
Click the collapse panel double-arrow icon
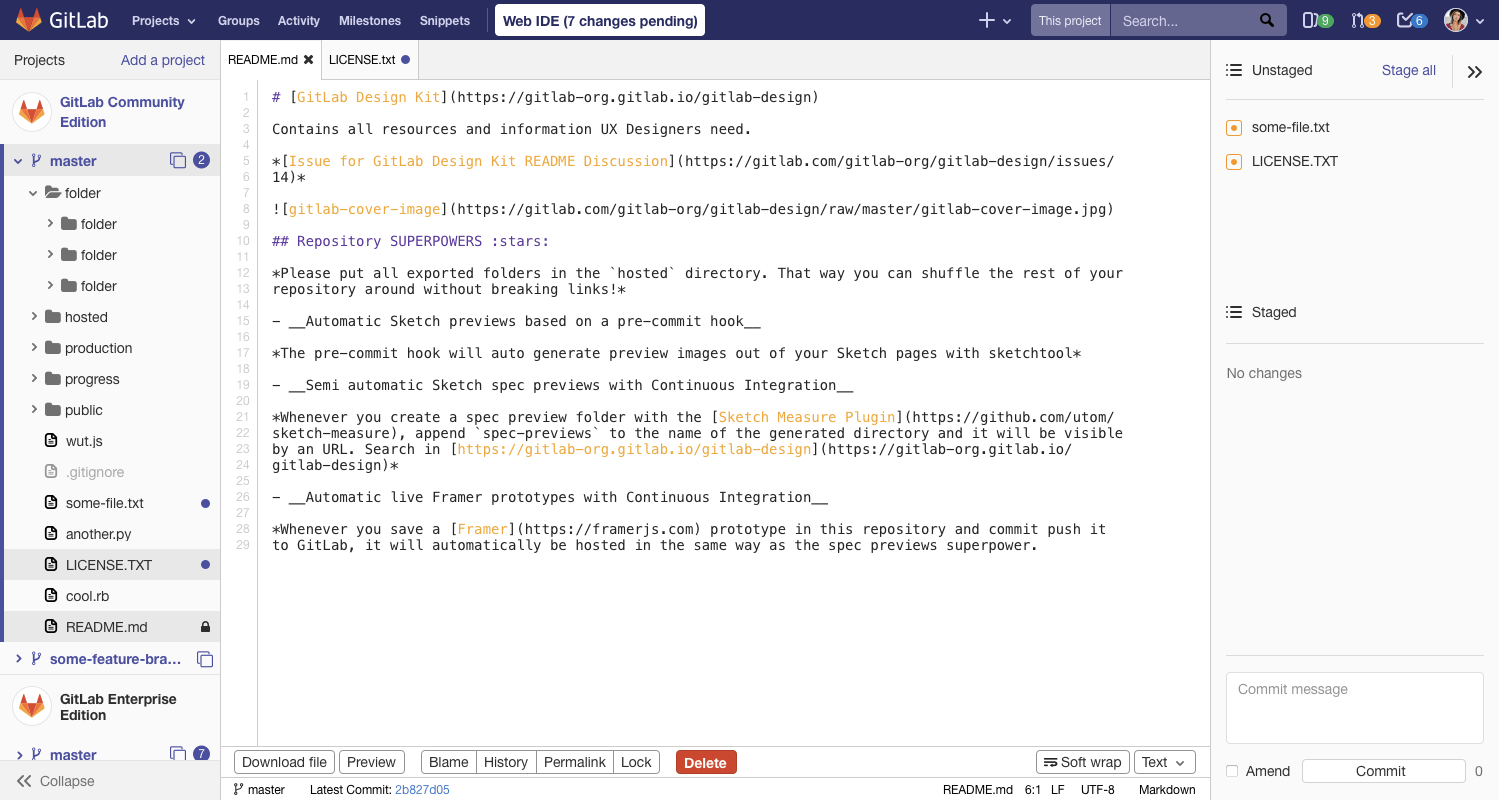point(1474,71)
